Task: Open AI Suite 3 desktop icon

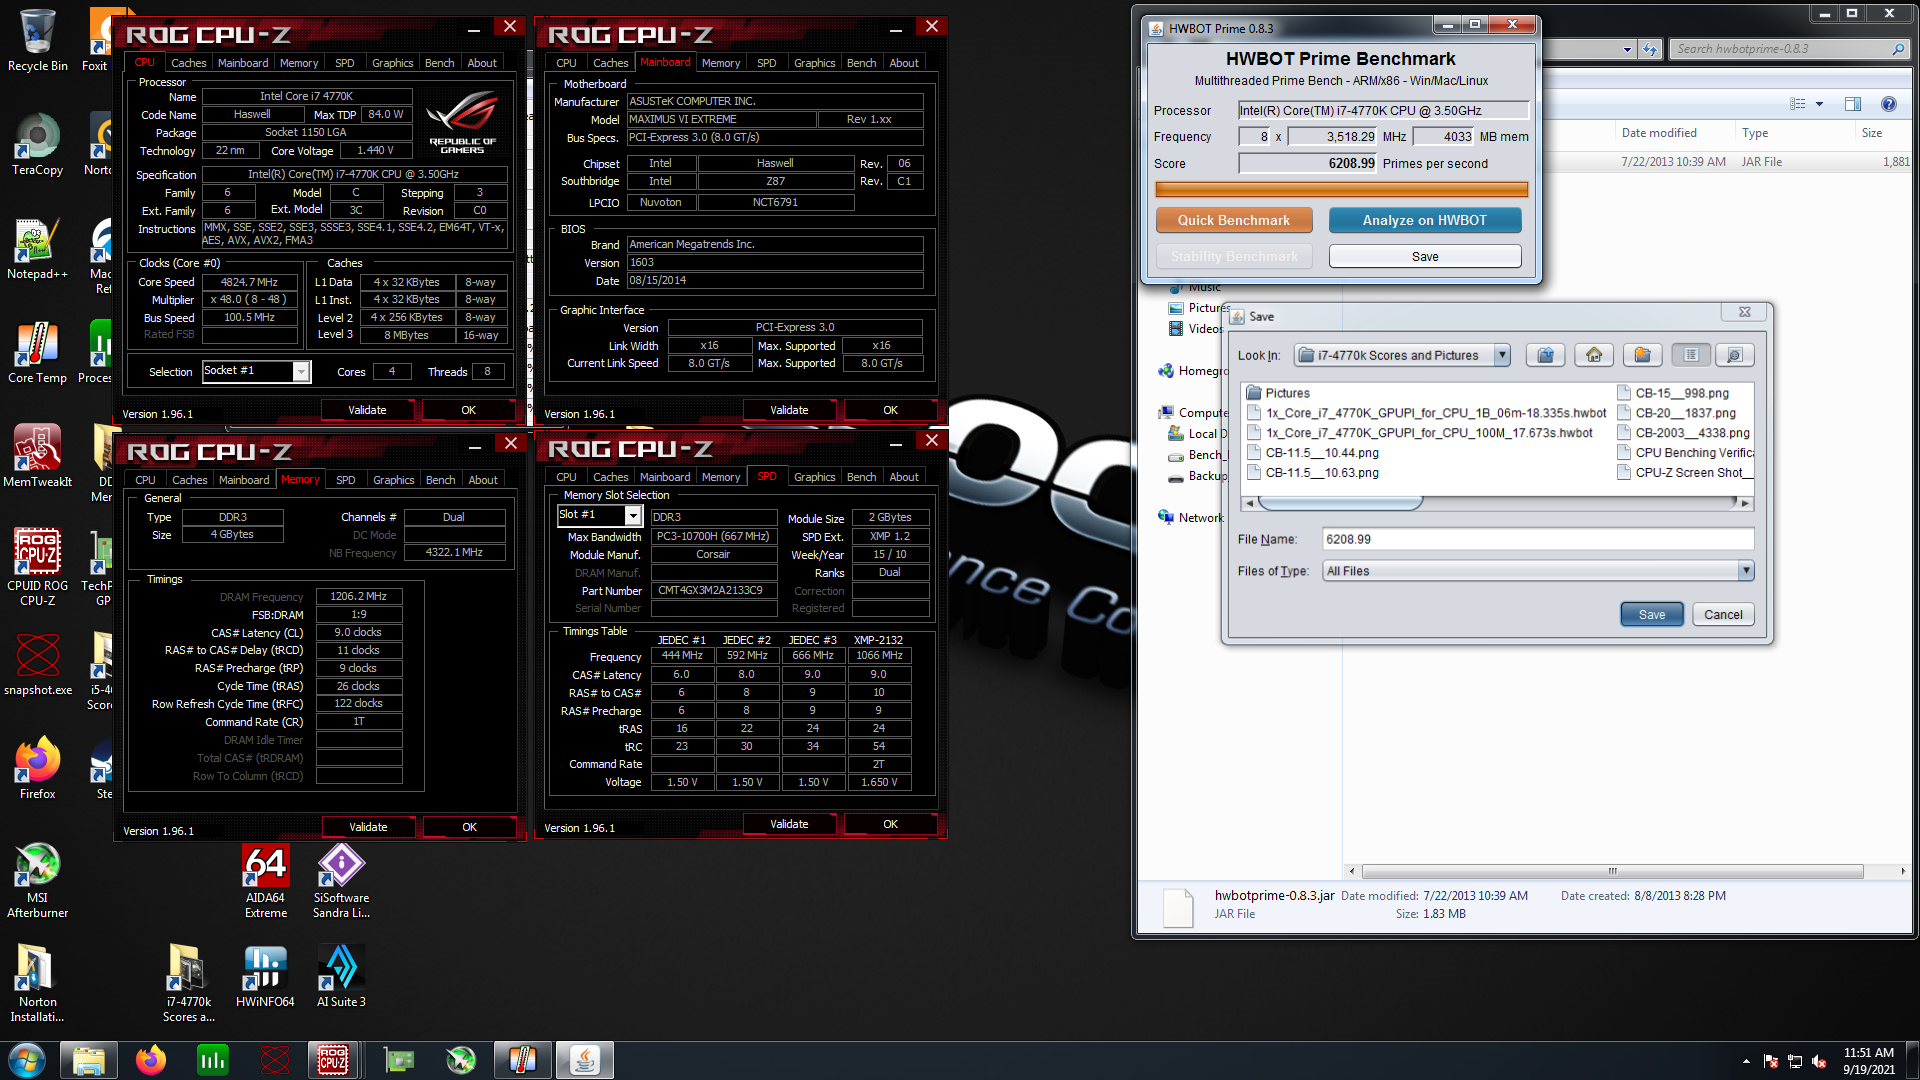Action: coord(341,977)
